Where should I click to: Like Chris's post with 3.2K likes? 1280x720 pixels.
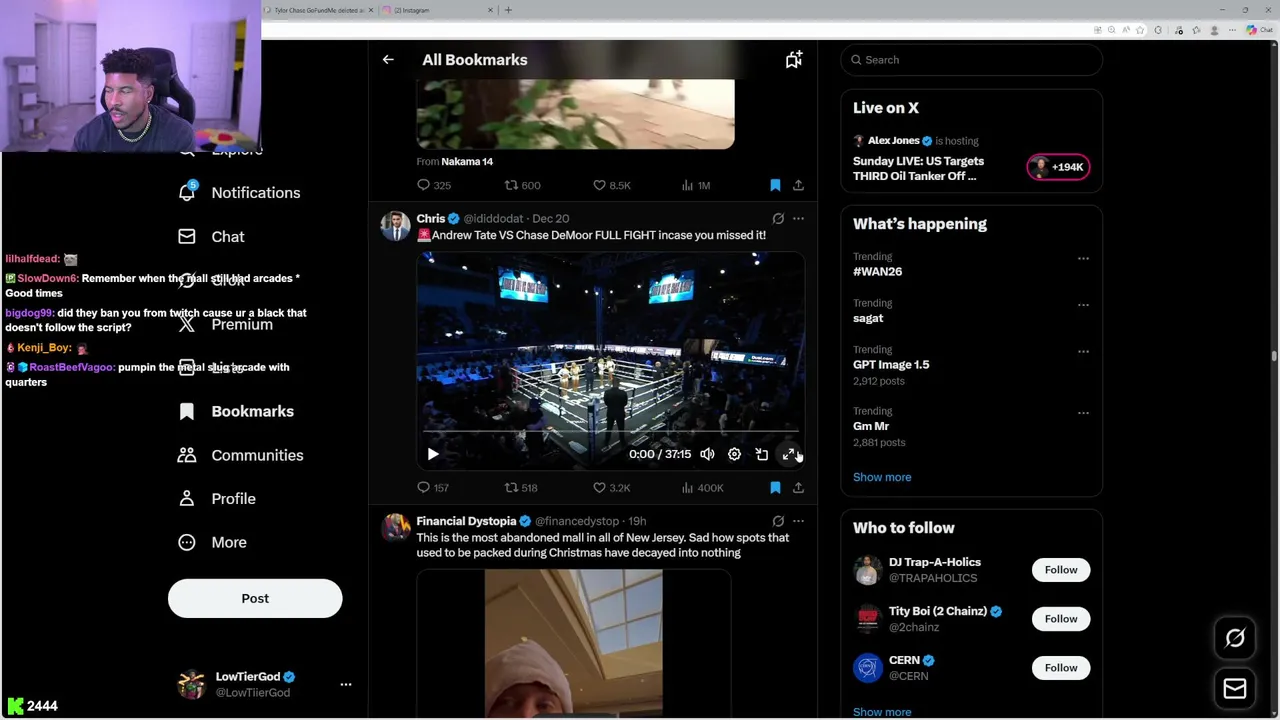point(611,488)
